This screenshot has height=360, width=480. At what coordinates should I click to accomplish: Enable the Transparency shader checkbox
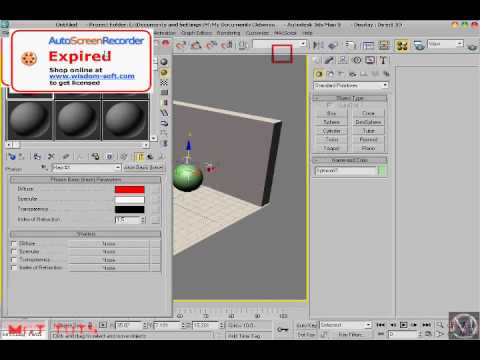click(x=14, y=260)
